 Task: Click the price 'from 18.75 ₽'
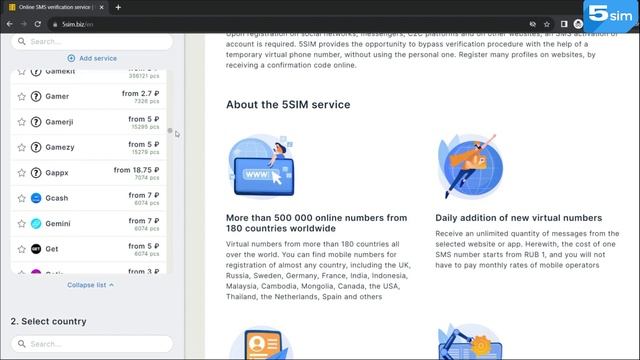(x=136, y=170)
